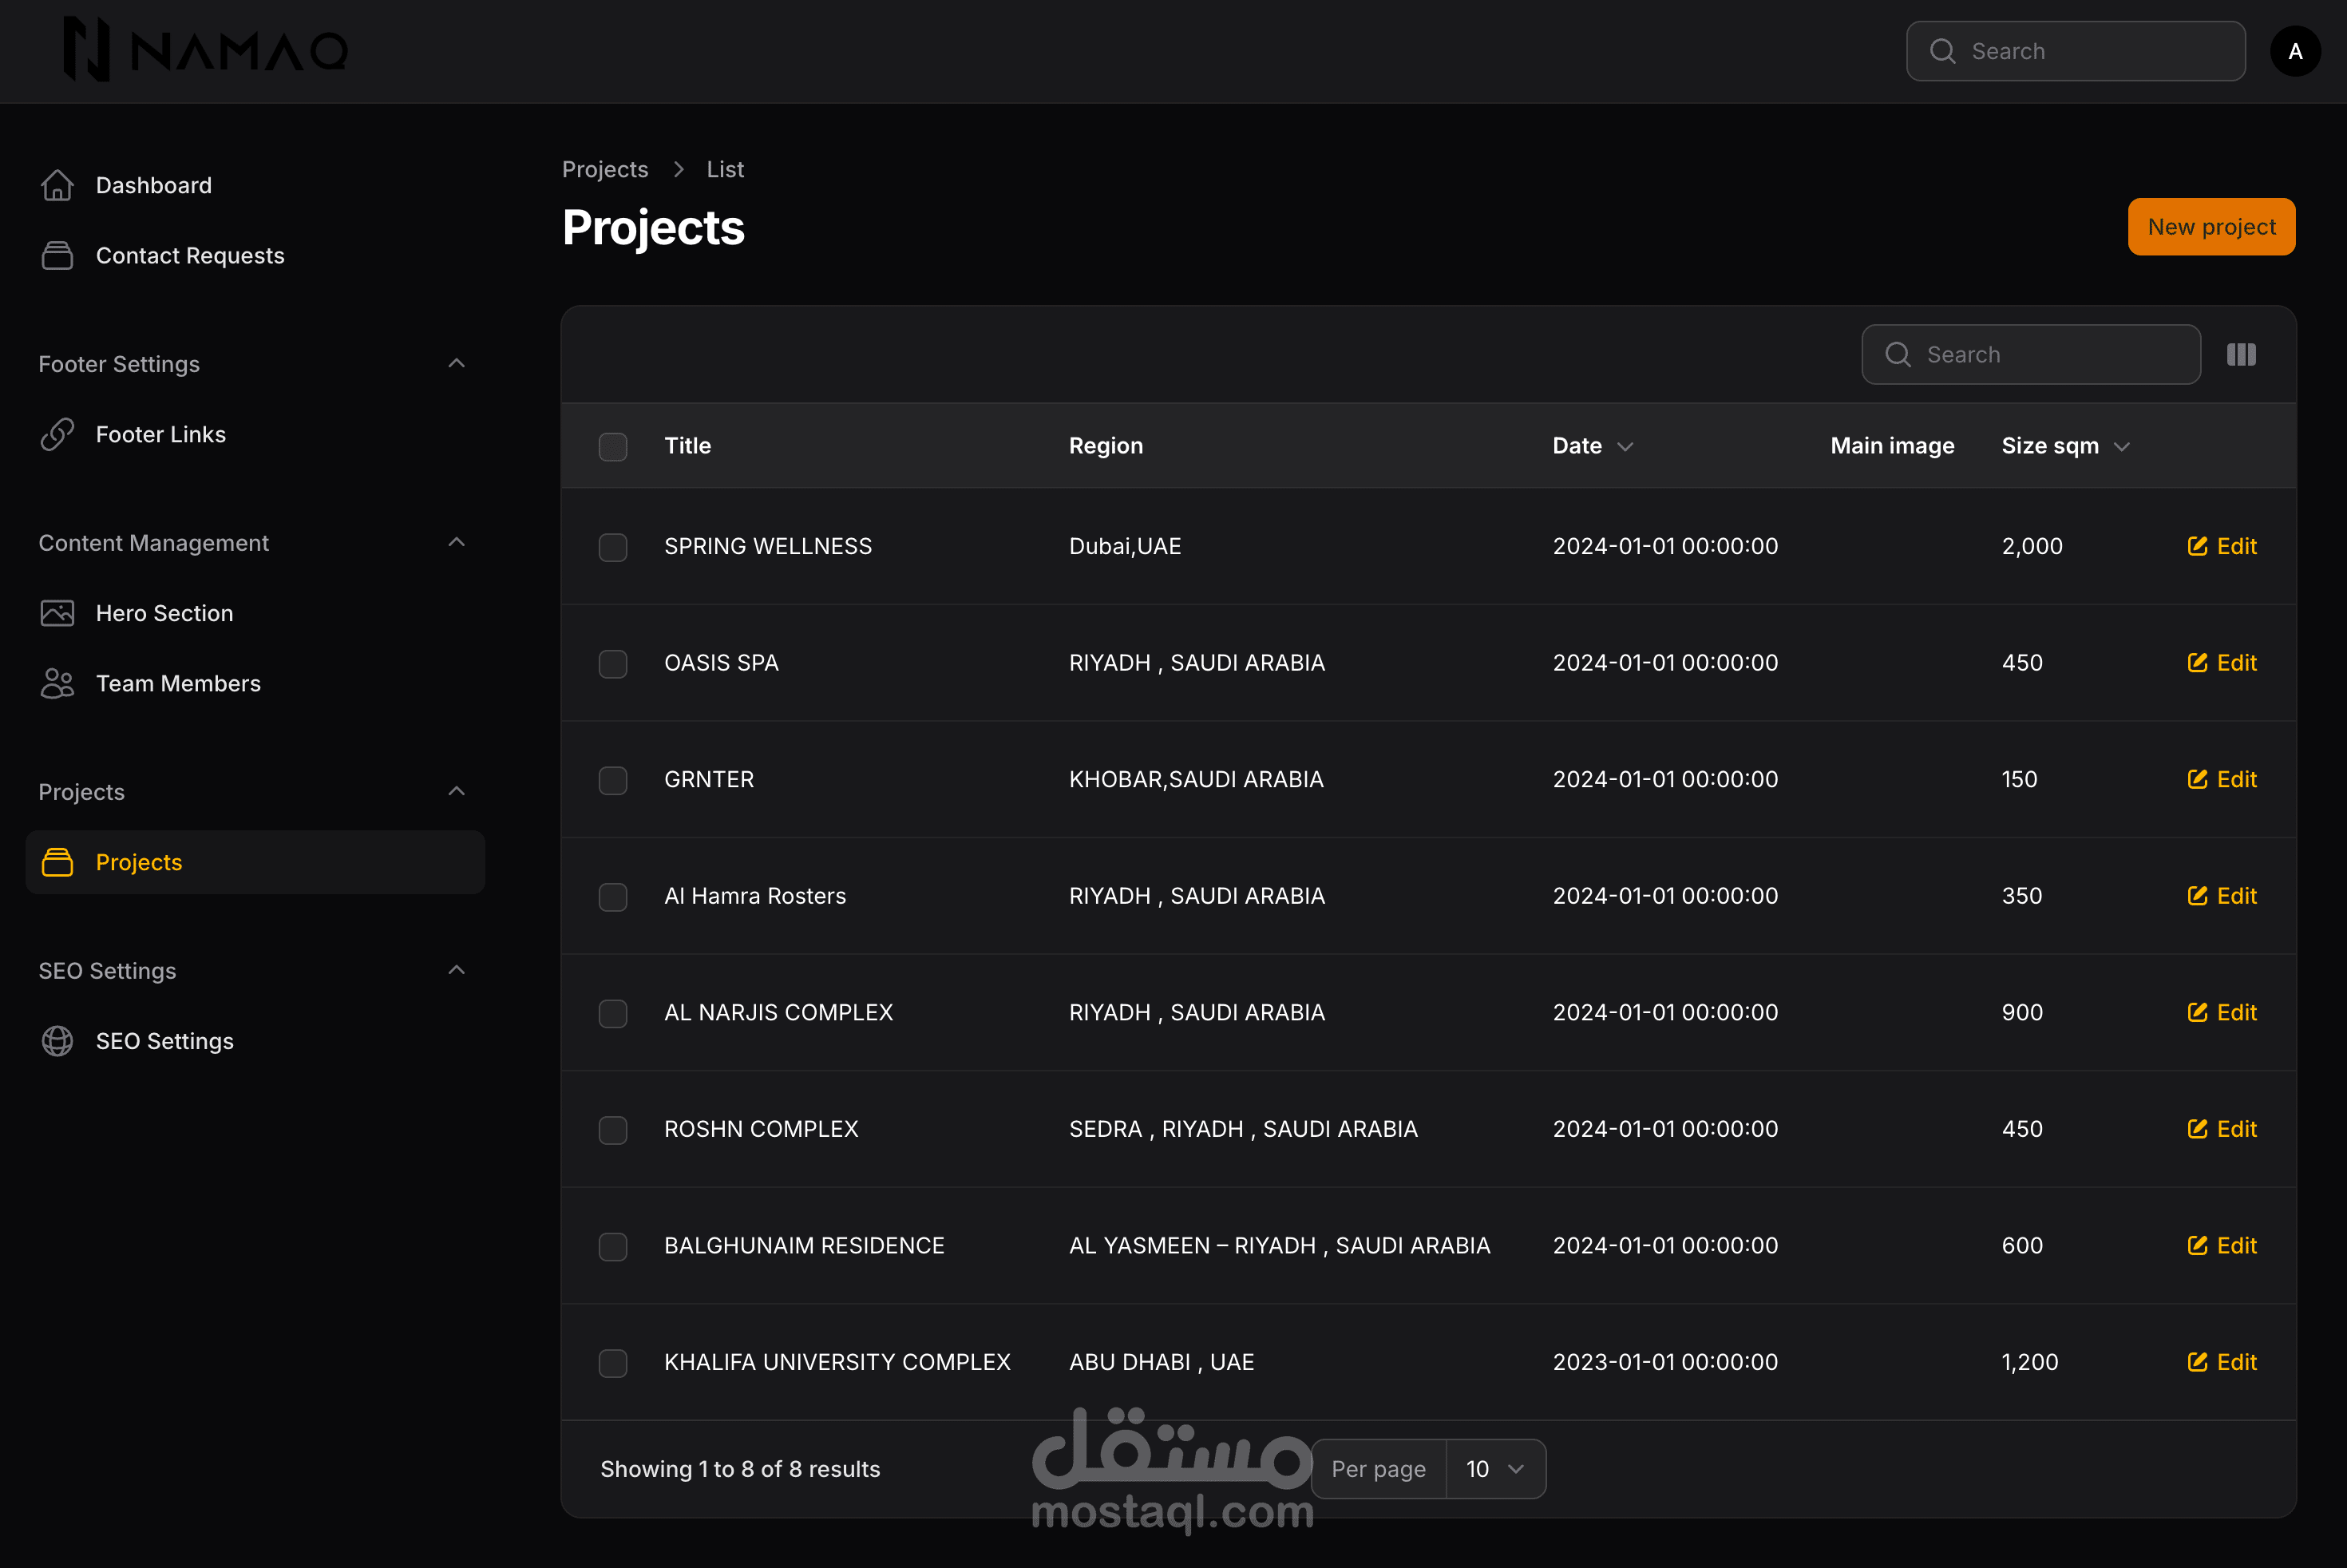
Task: Toggle table columns visibility icon
Action: [2241, 355]
